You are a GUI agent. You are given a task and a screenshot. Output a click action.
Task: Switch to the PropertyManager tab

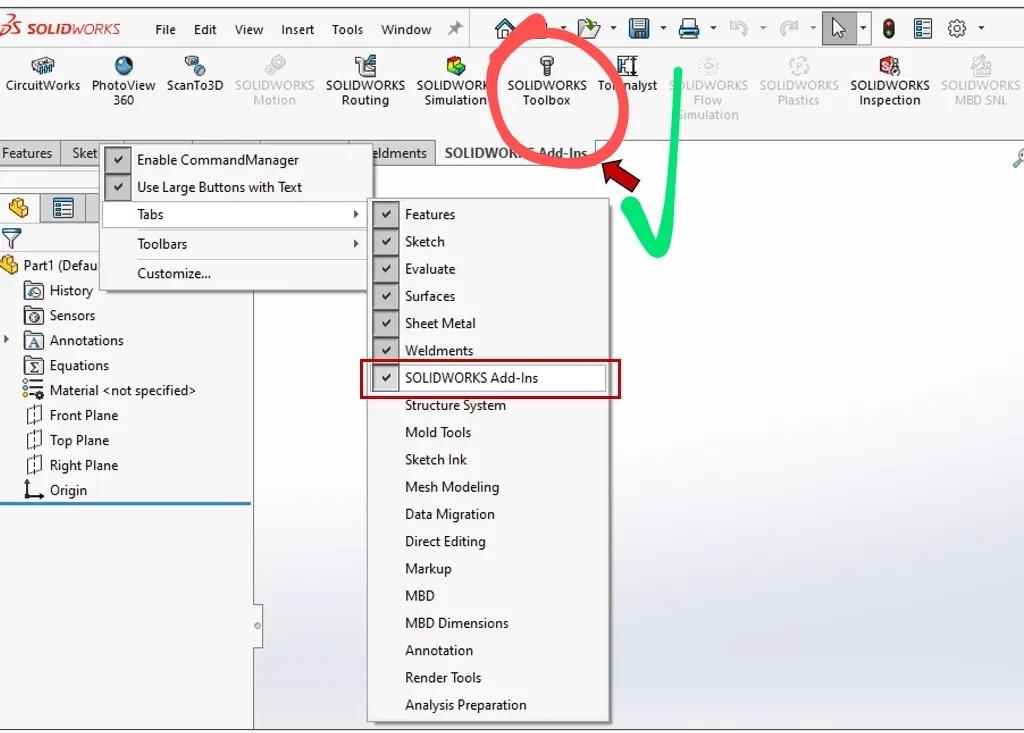(63, 208)
